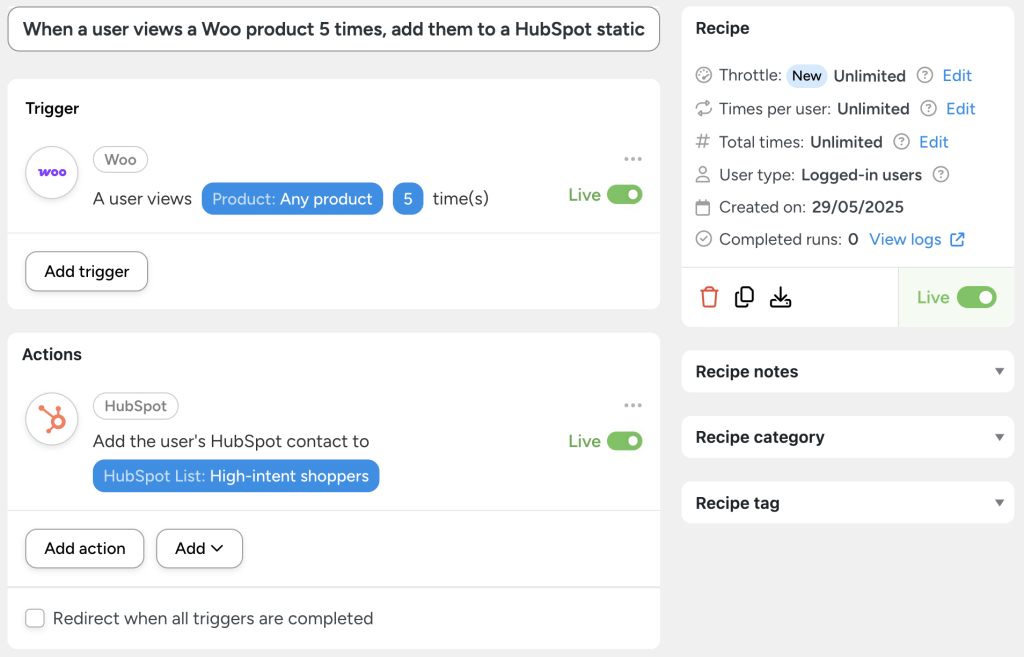Click the Woo integration icon in Trigger
The width and height of the screenshot is (1024, 657).
point(51,172)
